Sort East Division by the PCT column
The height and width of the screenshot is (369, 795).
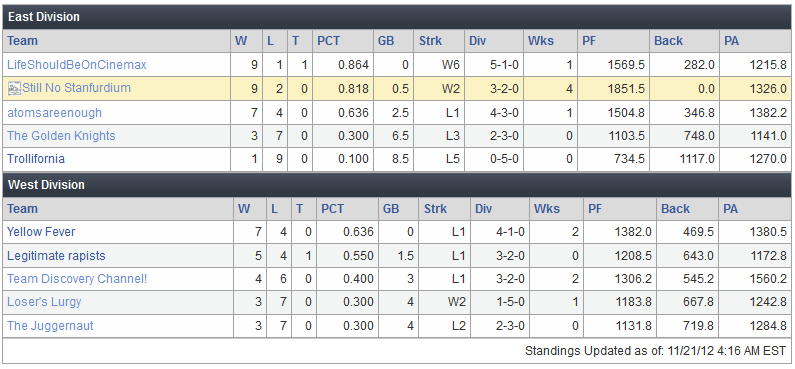328,41
